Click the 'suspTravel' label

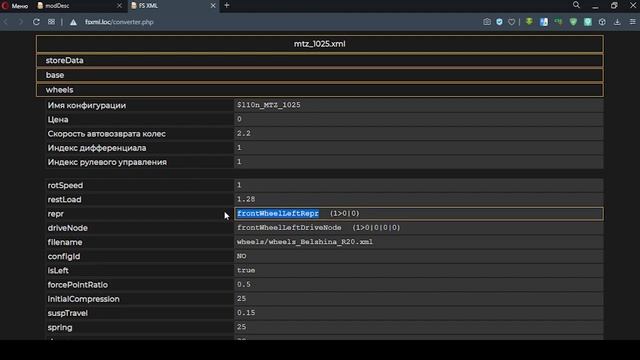click(x=68, y=313)
